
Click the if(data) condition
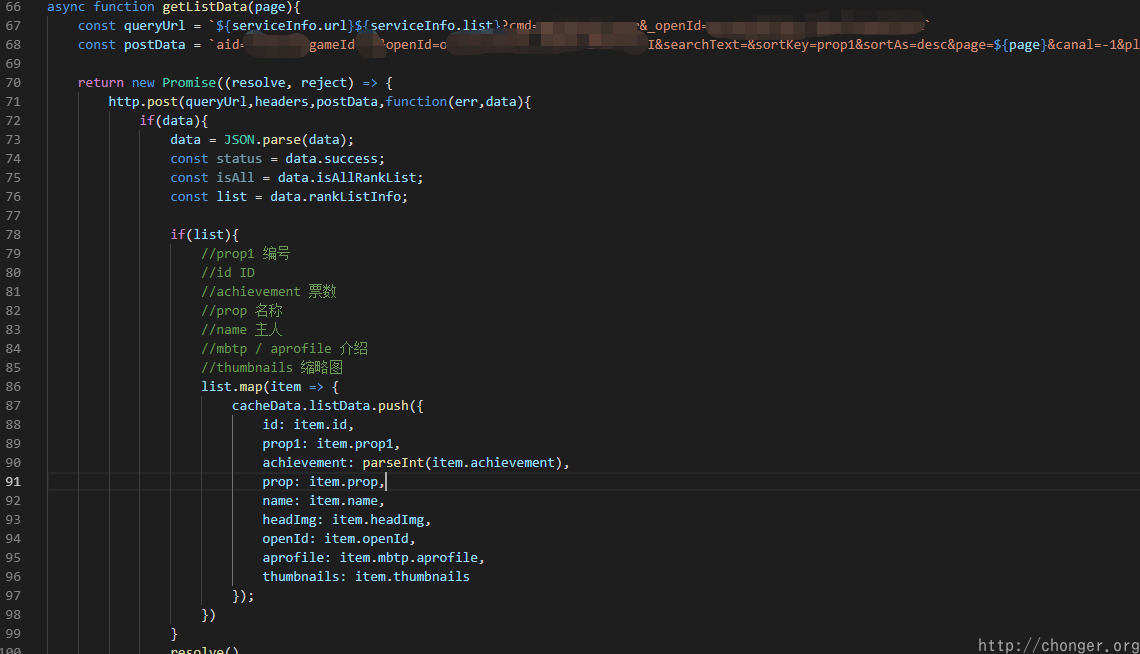(174, 121)
